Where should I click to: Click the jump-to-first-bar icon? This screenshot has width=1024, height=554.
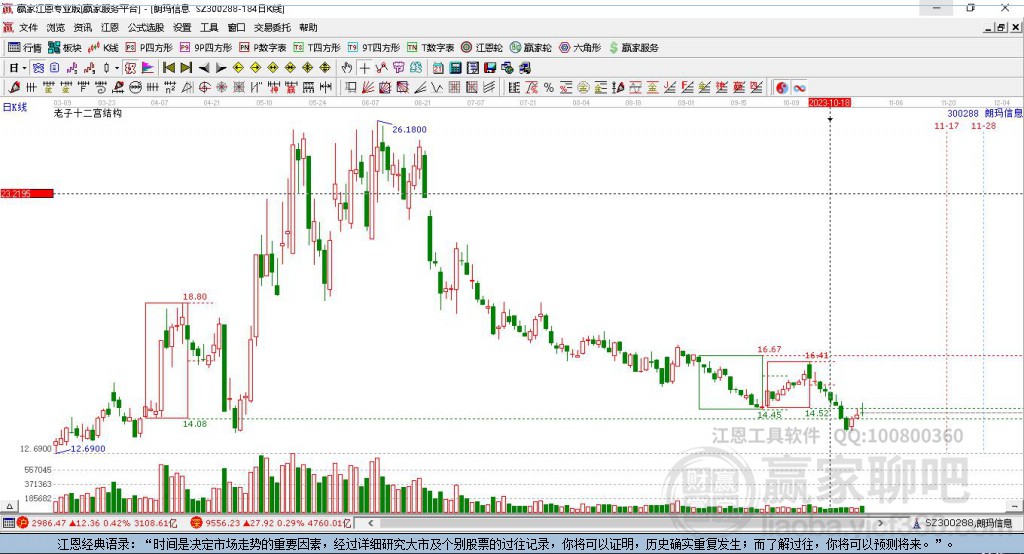168,68
